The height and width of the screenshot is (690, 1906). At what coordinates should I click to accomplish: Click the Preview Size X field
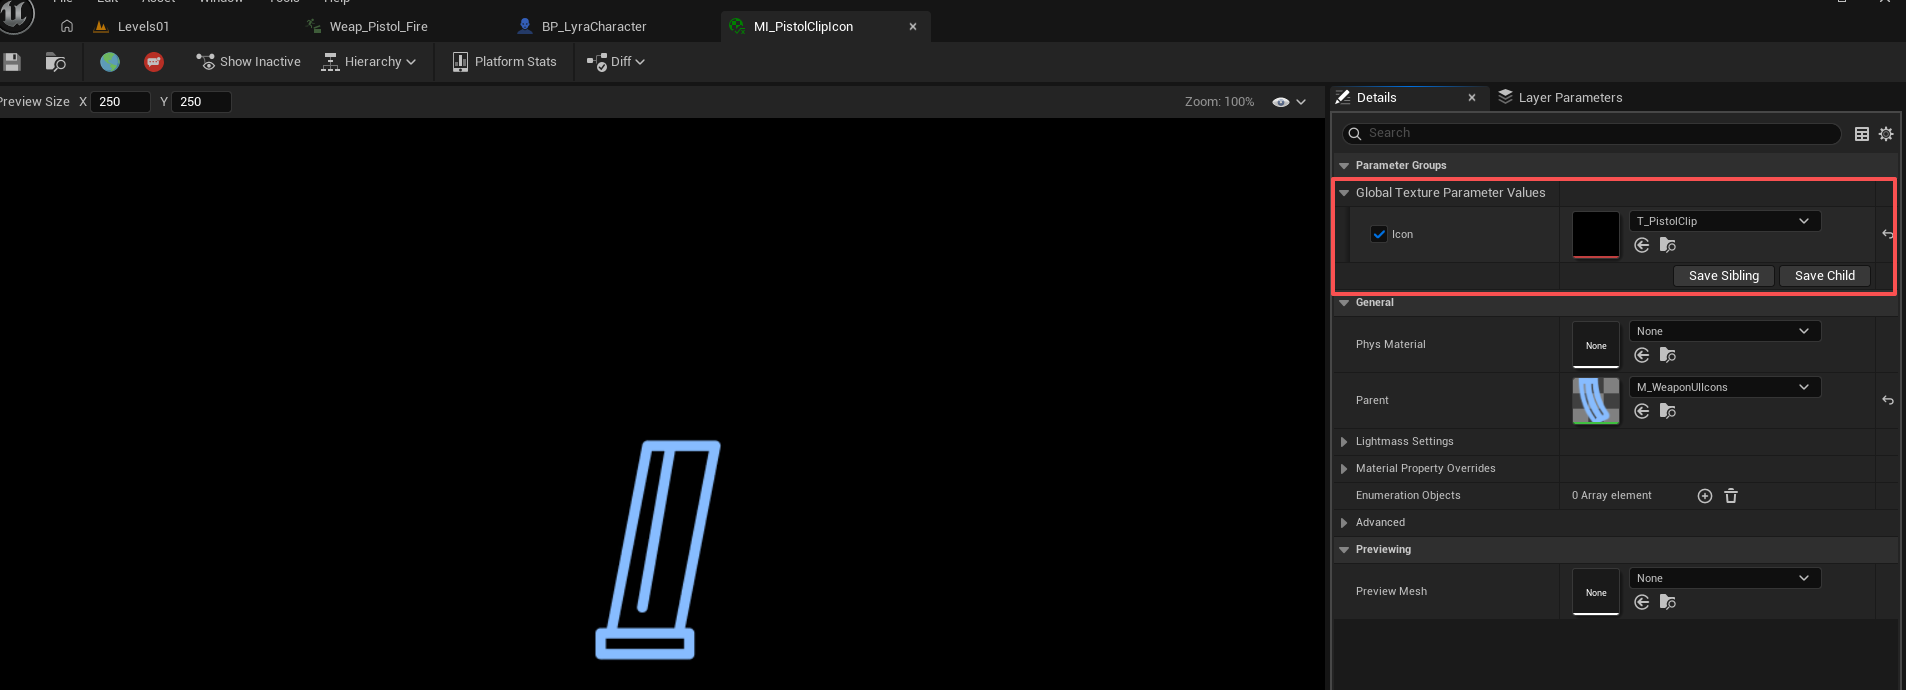121,102
